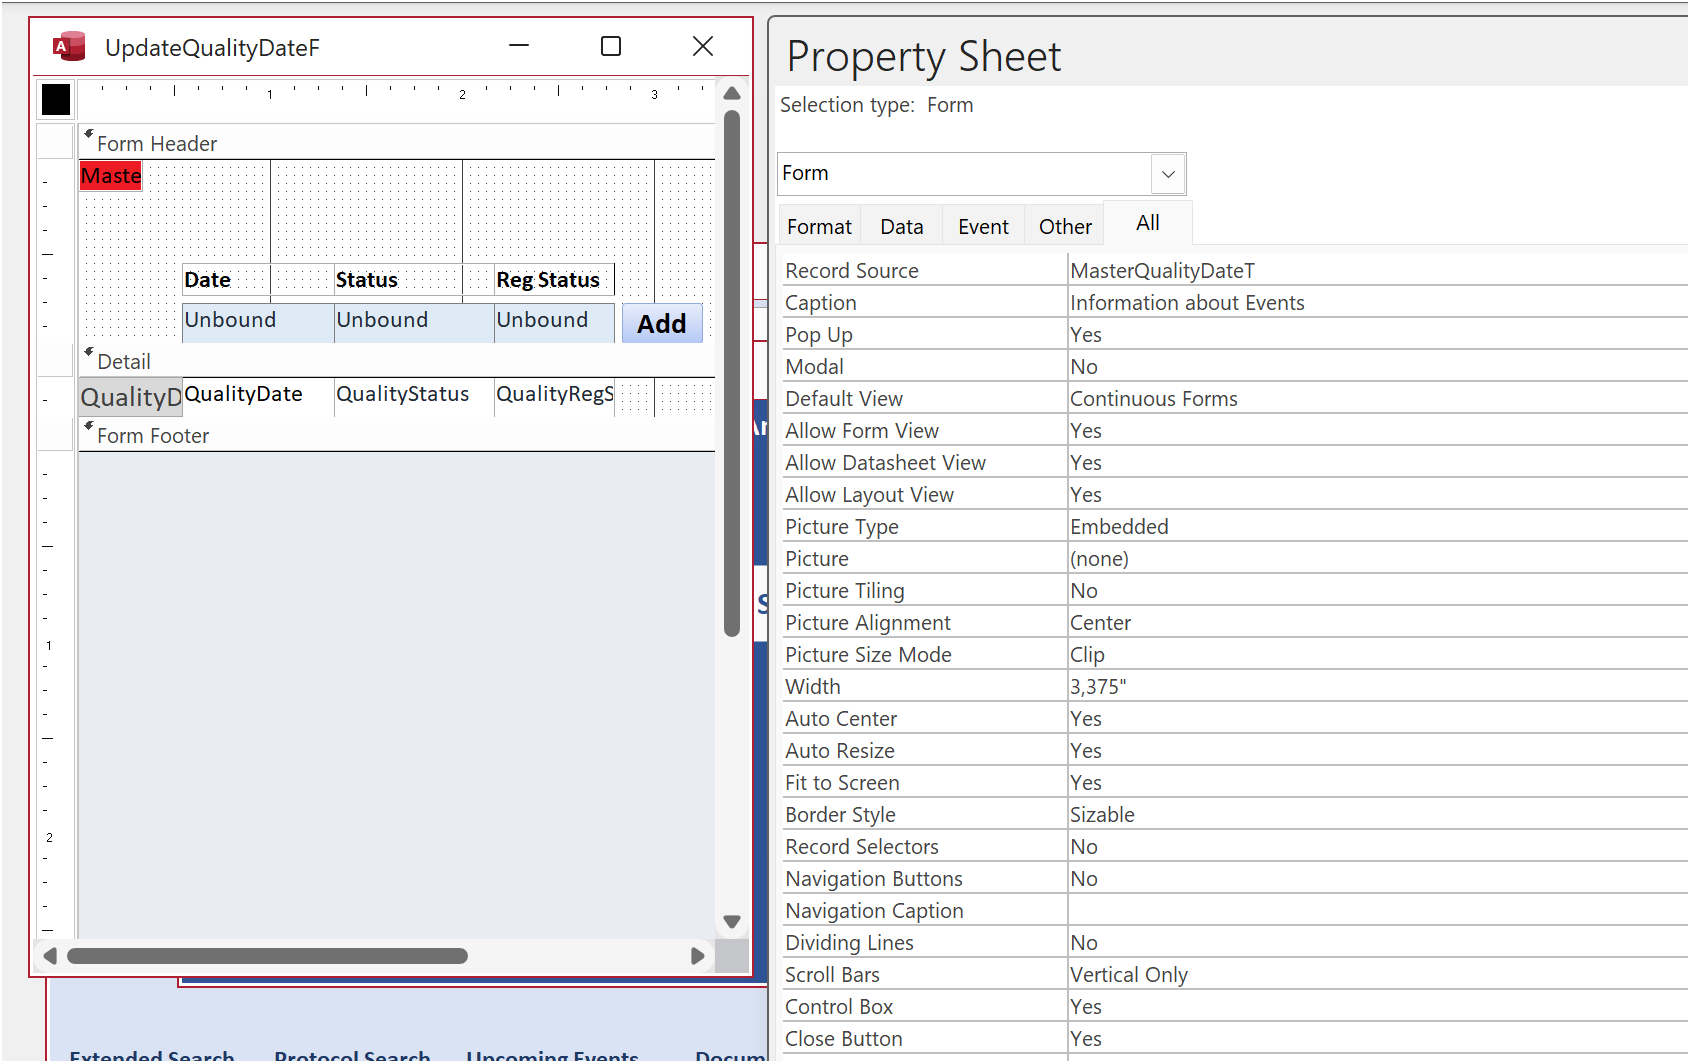Open the object selector dropdown showing Form
1690x1063 pixels.
(1167, 174)
